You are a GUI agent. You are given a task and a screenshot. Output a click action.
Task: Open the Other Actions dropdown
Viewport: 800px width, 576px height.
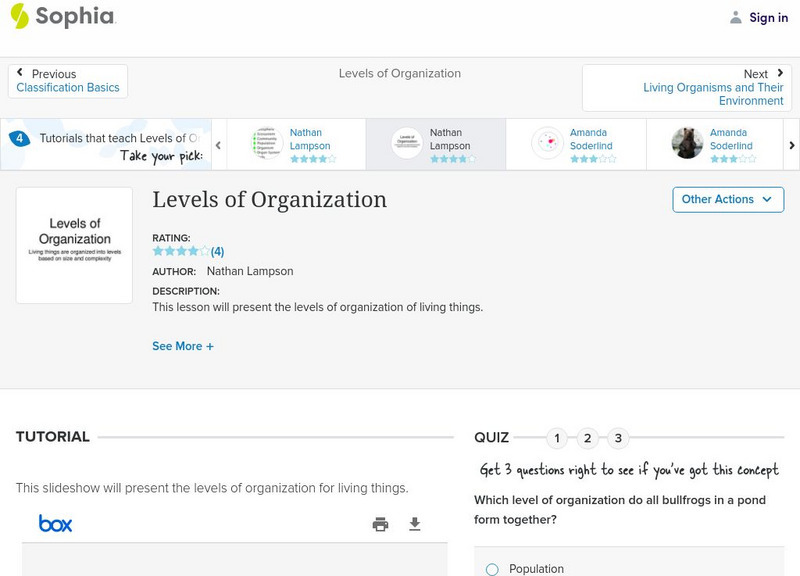[x=727, y=199]
